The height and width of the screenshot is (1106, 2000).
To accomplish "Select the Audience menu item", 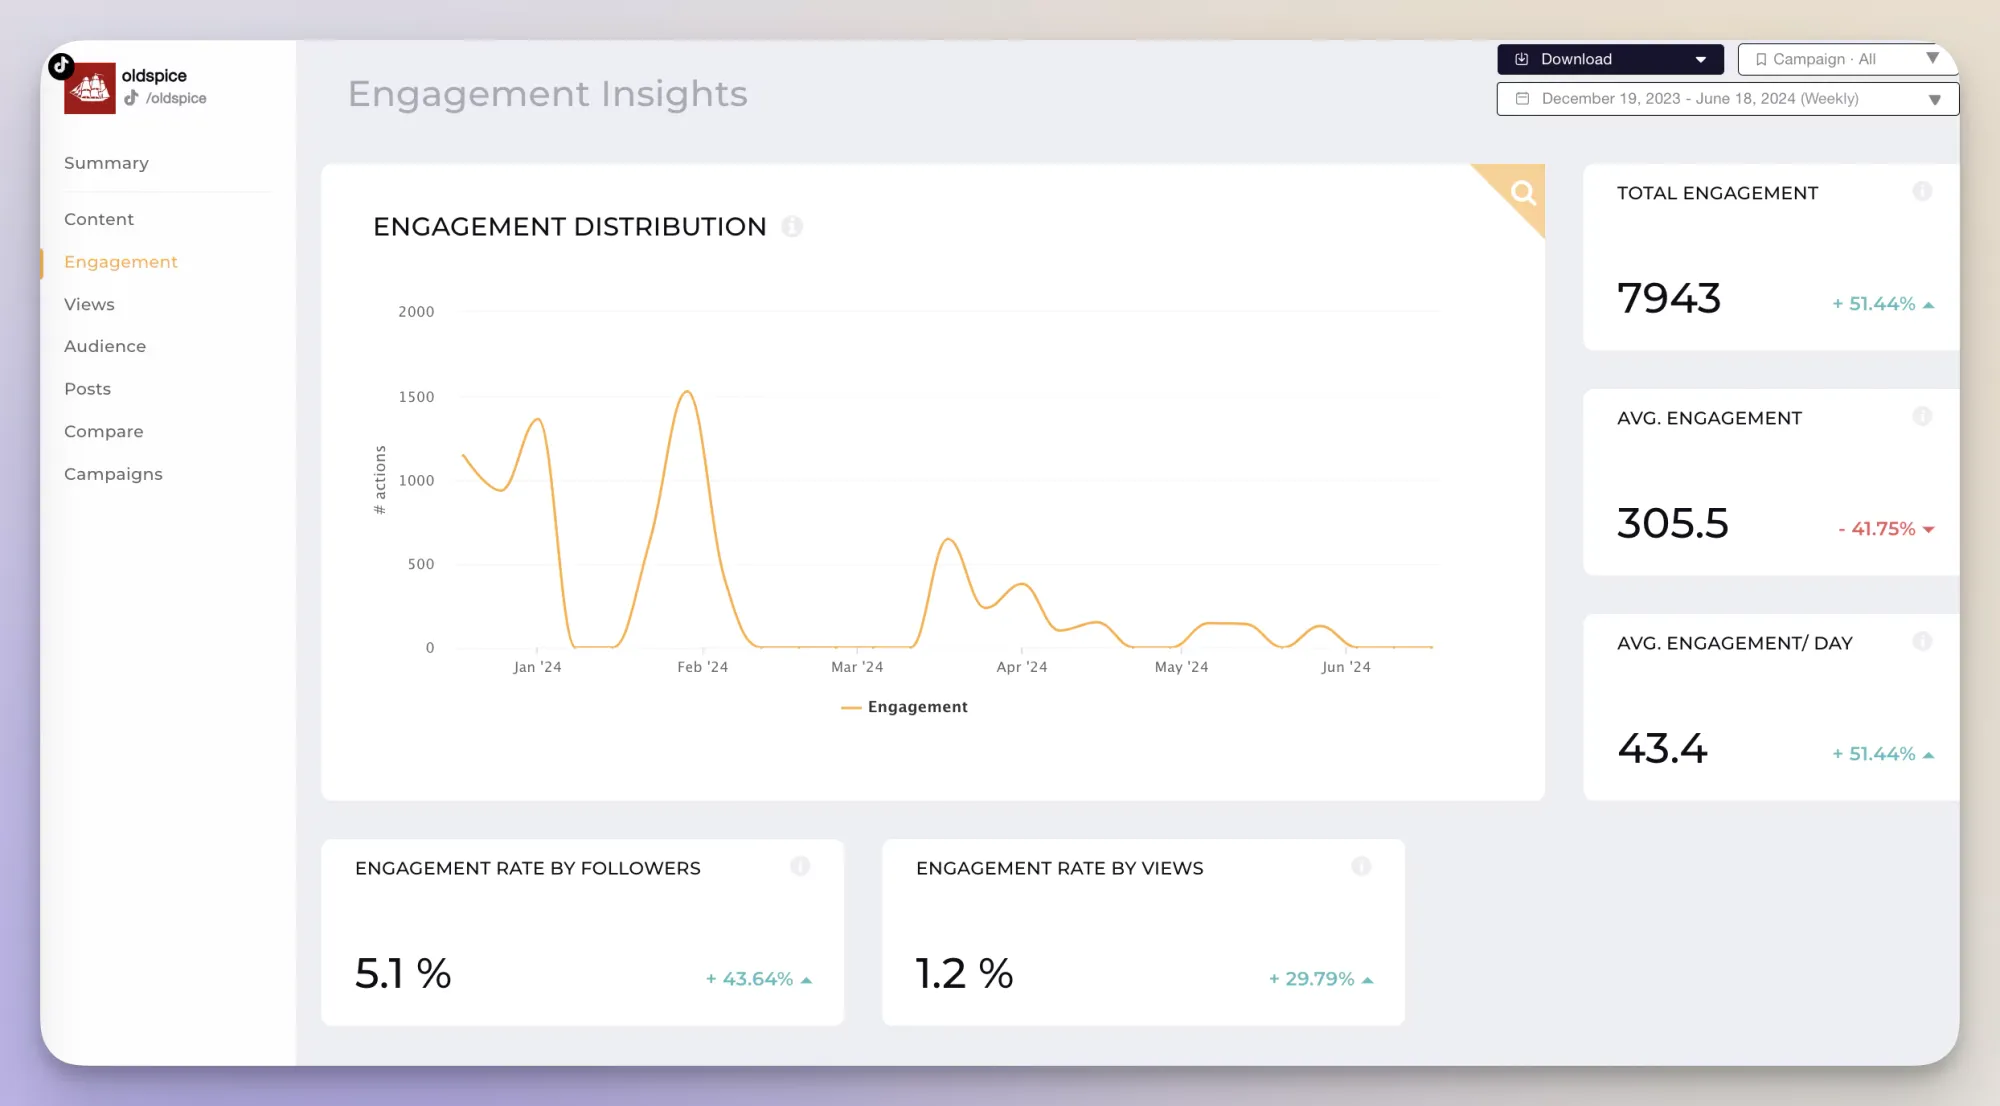I will point(103,345).
